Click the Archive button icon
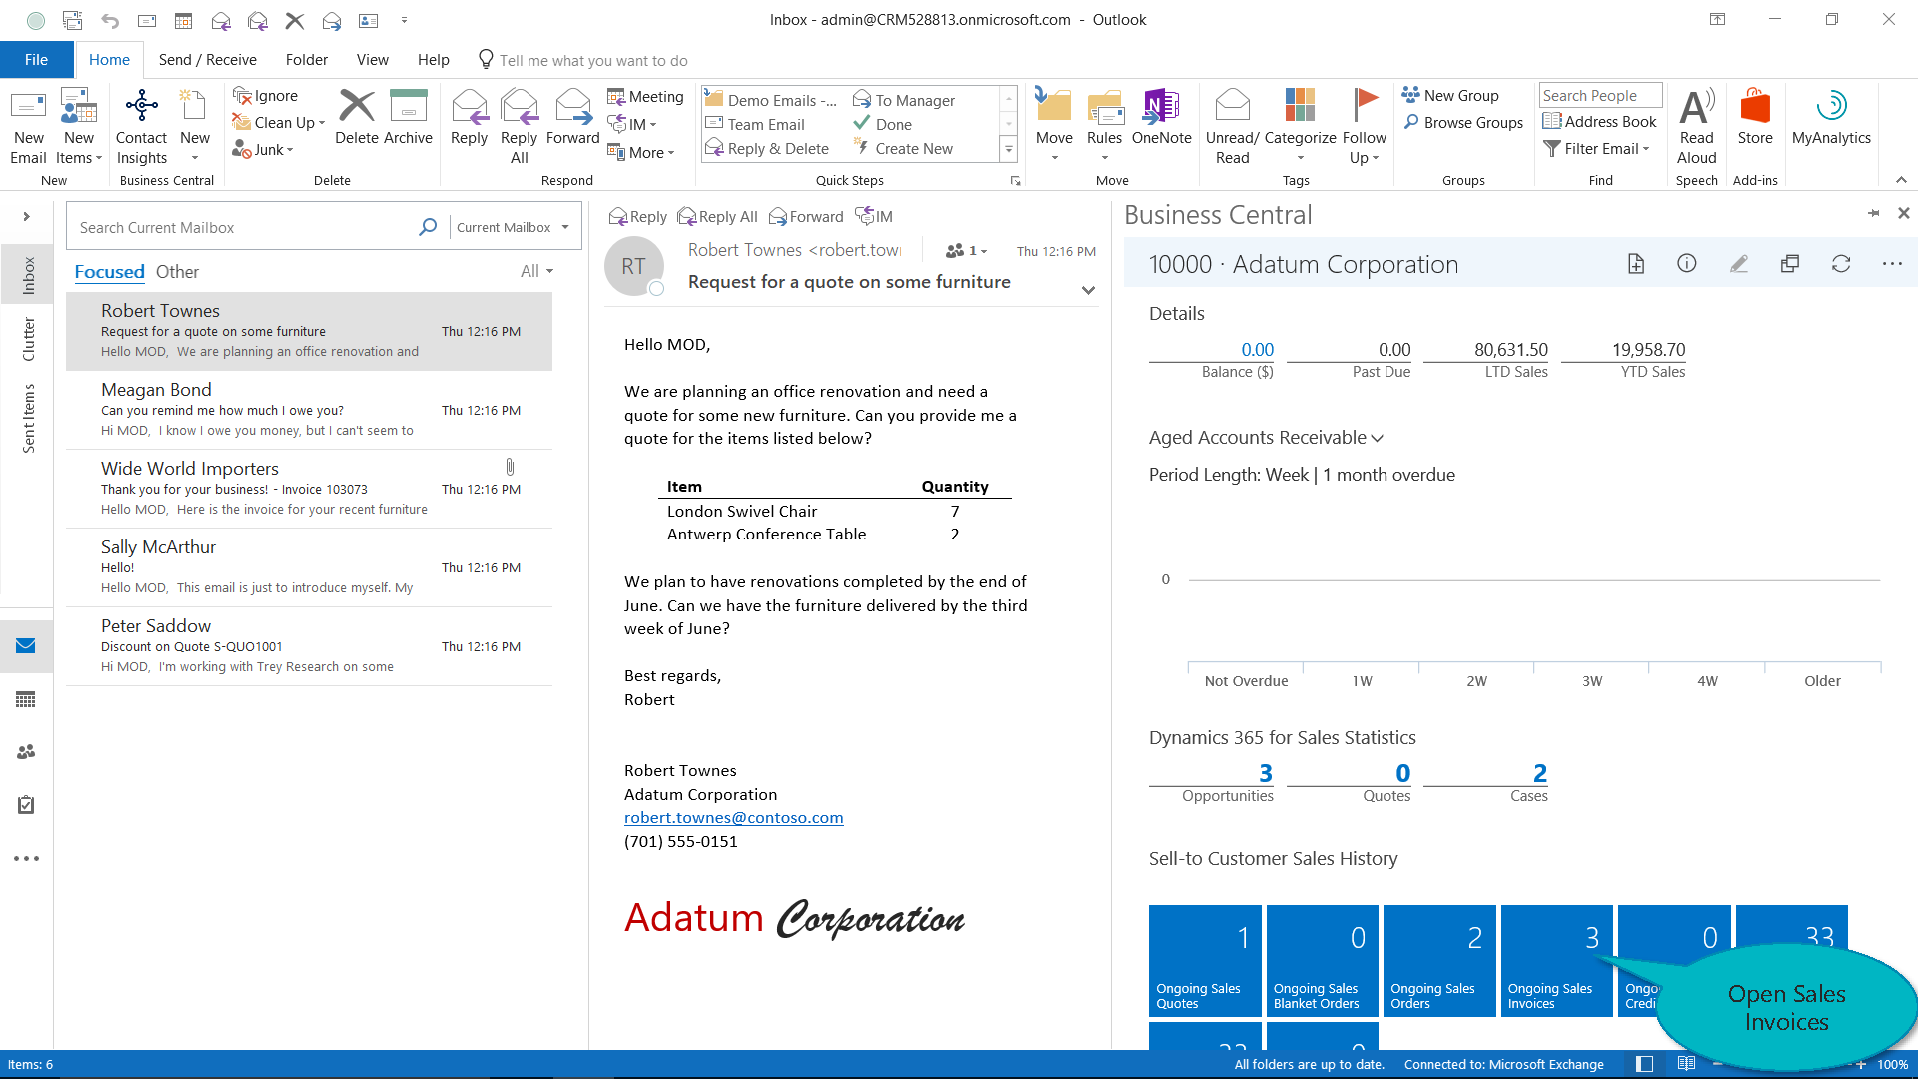Image resolution: width=1918 pixels, height=1079 pixels. pyautogui.click(x=408, y=106)
